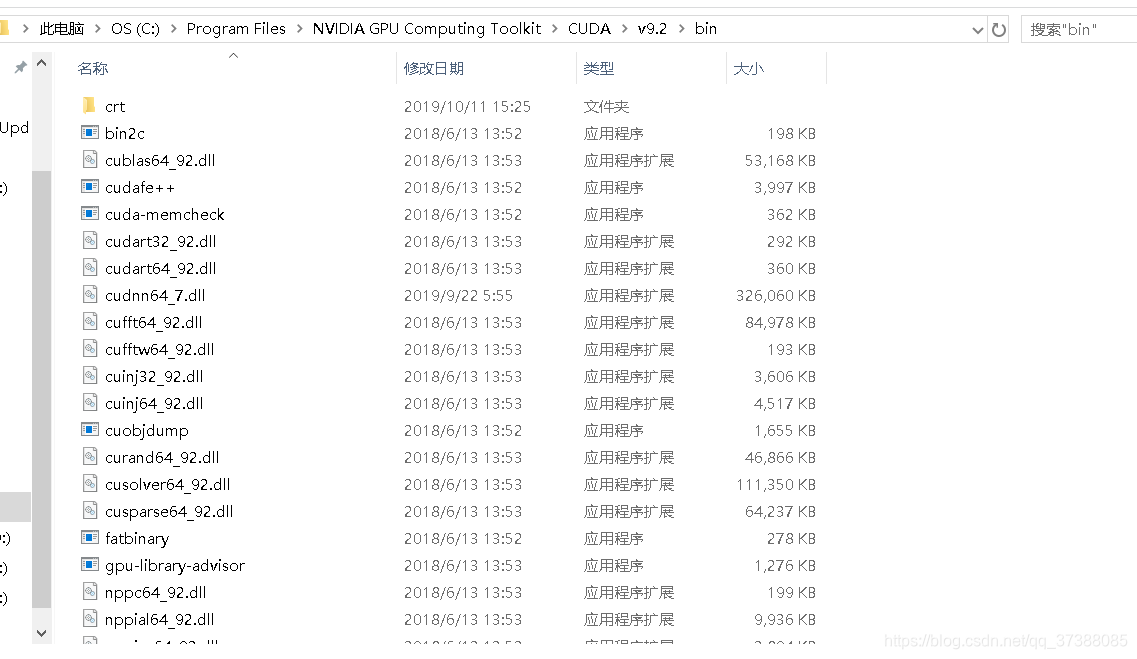Click the 文件夹 type of crt
1137x659 pixels.
[x=606, y=107]
